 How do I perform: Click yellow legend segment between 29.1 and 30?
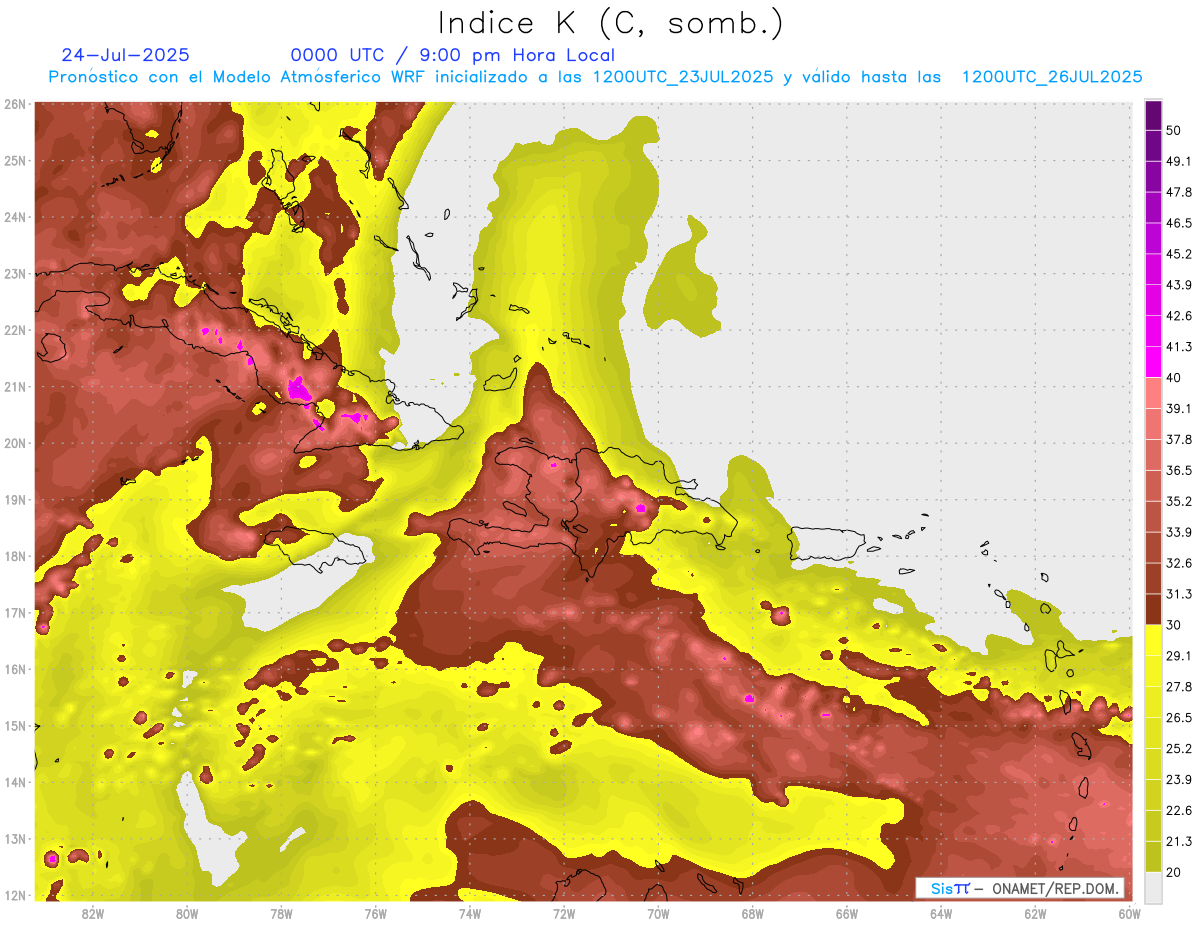tap(1153, 641)
